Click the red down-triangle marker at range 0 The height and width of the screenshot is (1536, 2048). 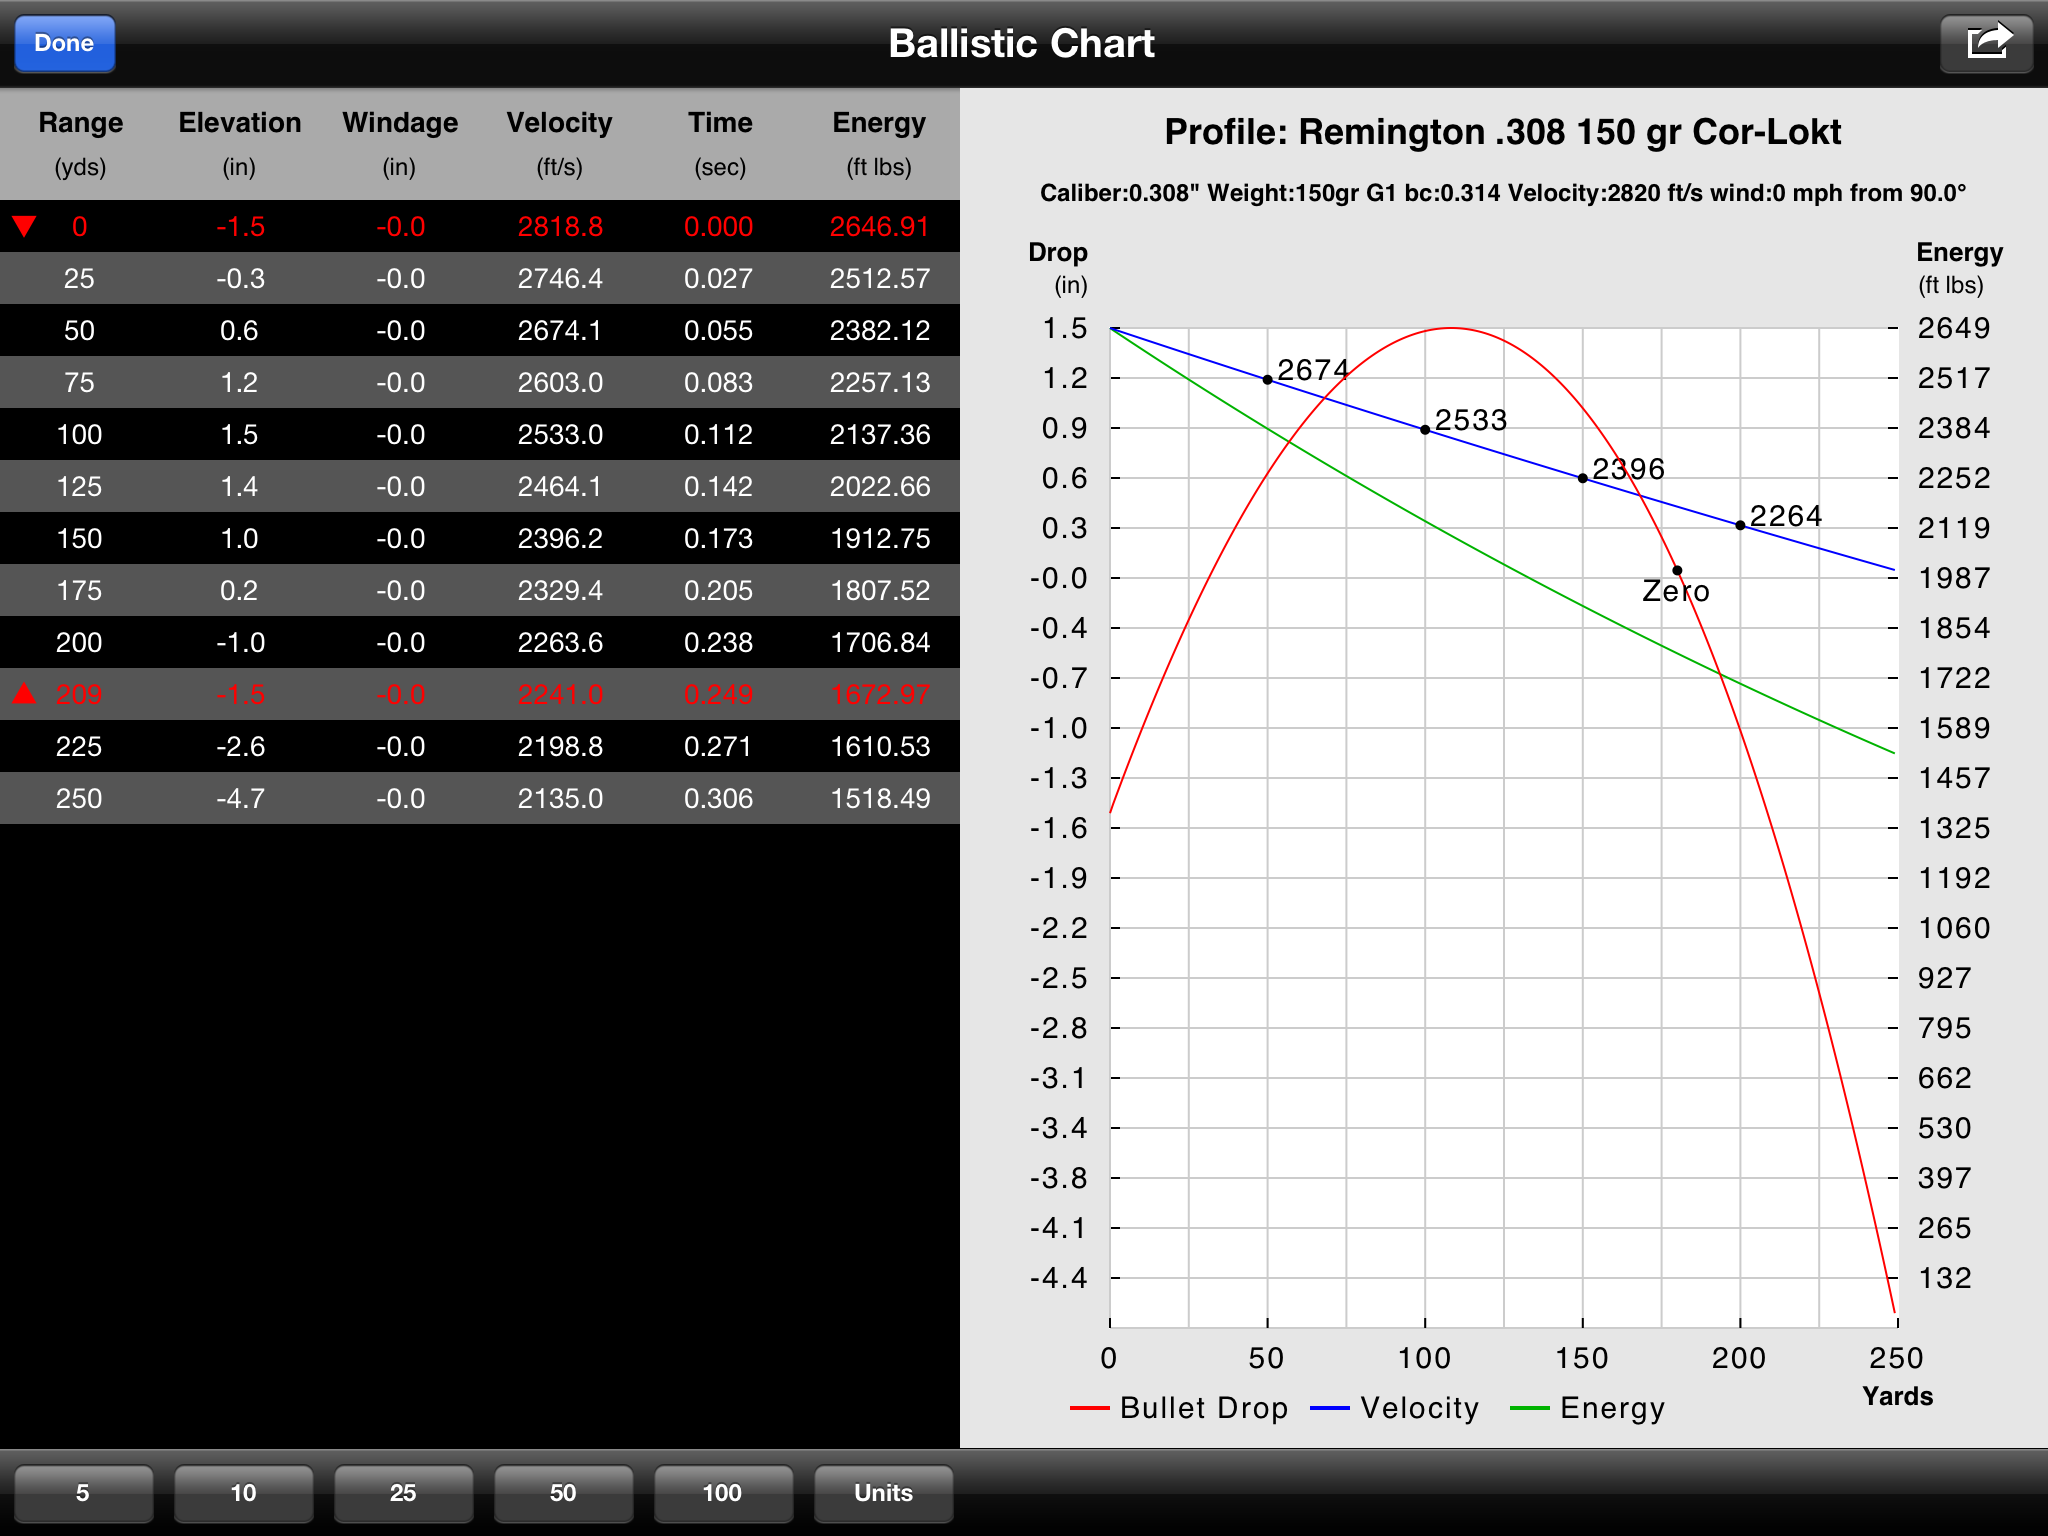tap(24, 226)
